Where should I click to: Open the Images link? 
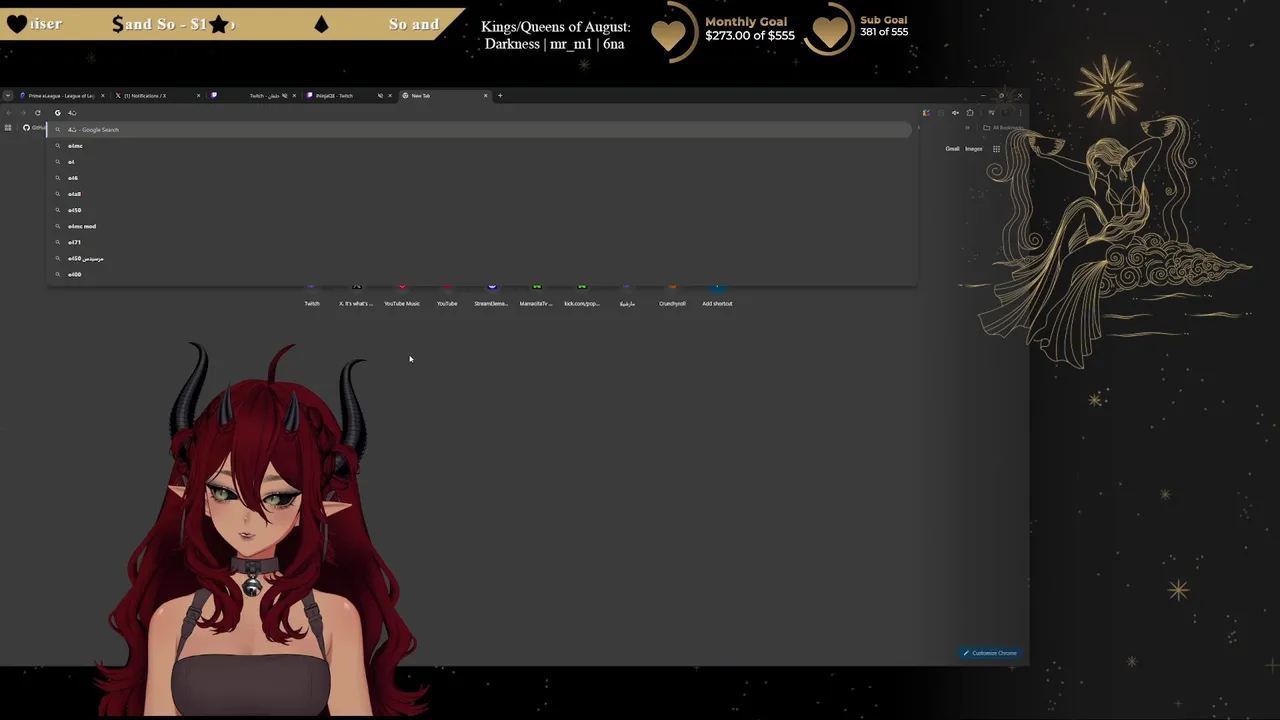point(973,149)
